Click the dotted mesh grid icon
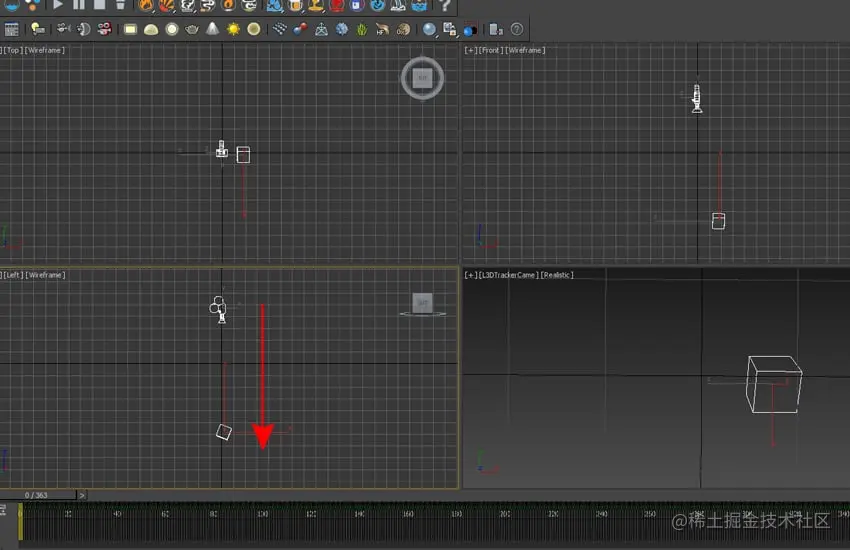The height and width of the screenshot is (550, 850). click(280, 29)
